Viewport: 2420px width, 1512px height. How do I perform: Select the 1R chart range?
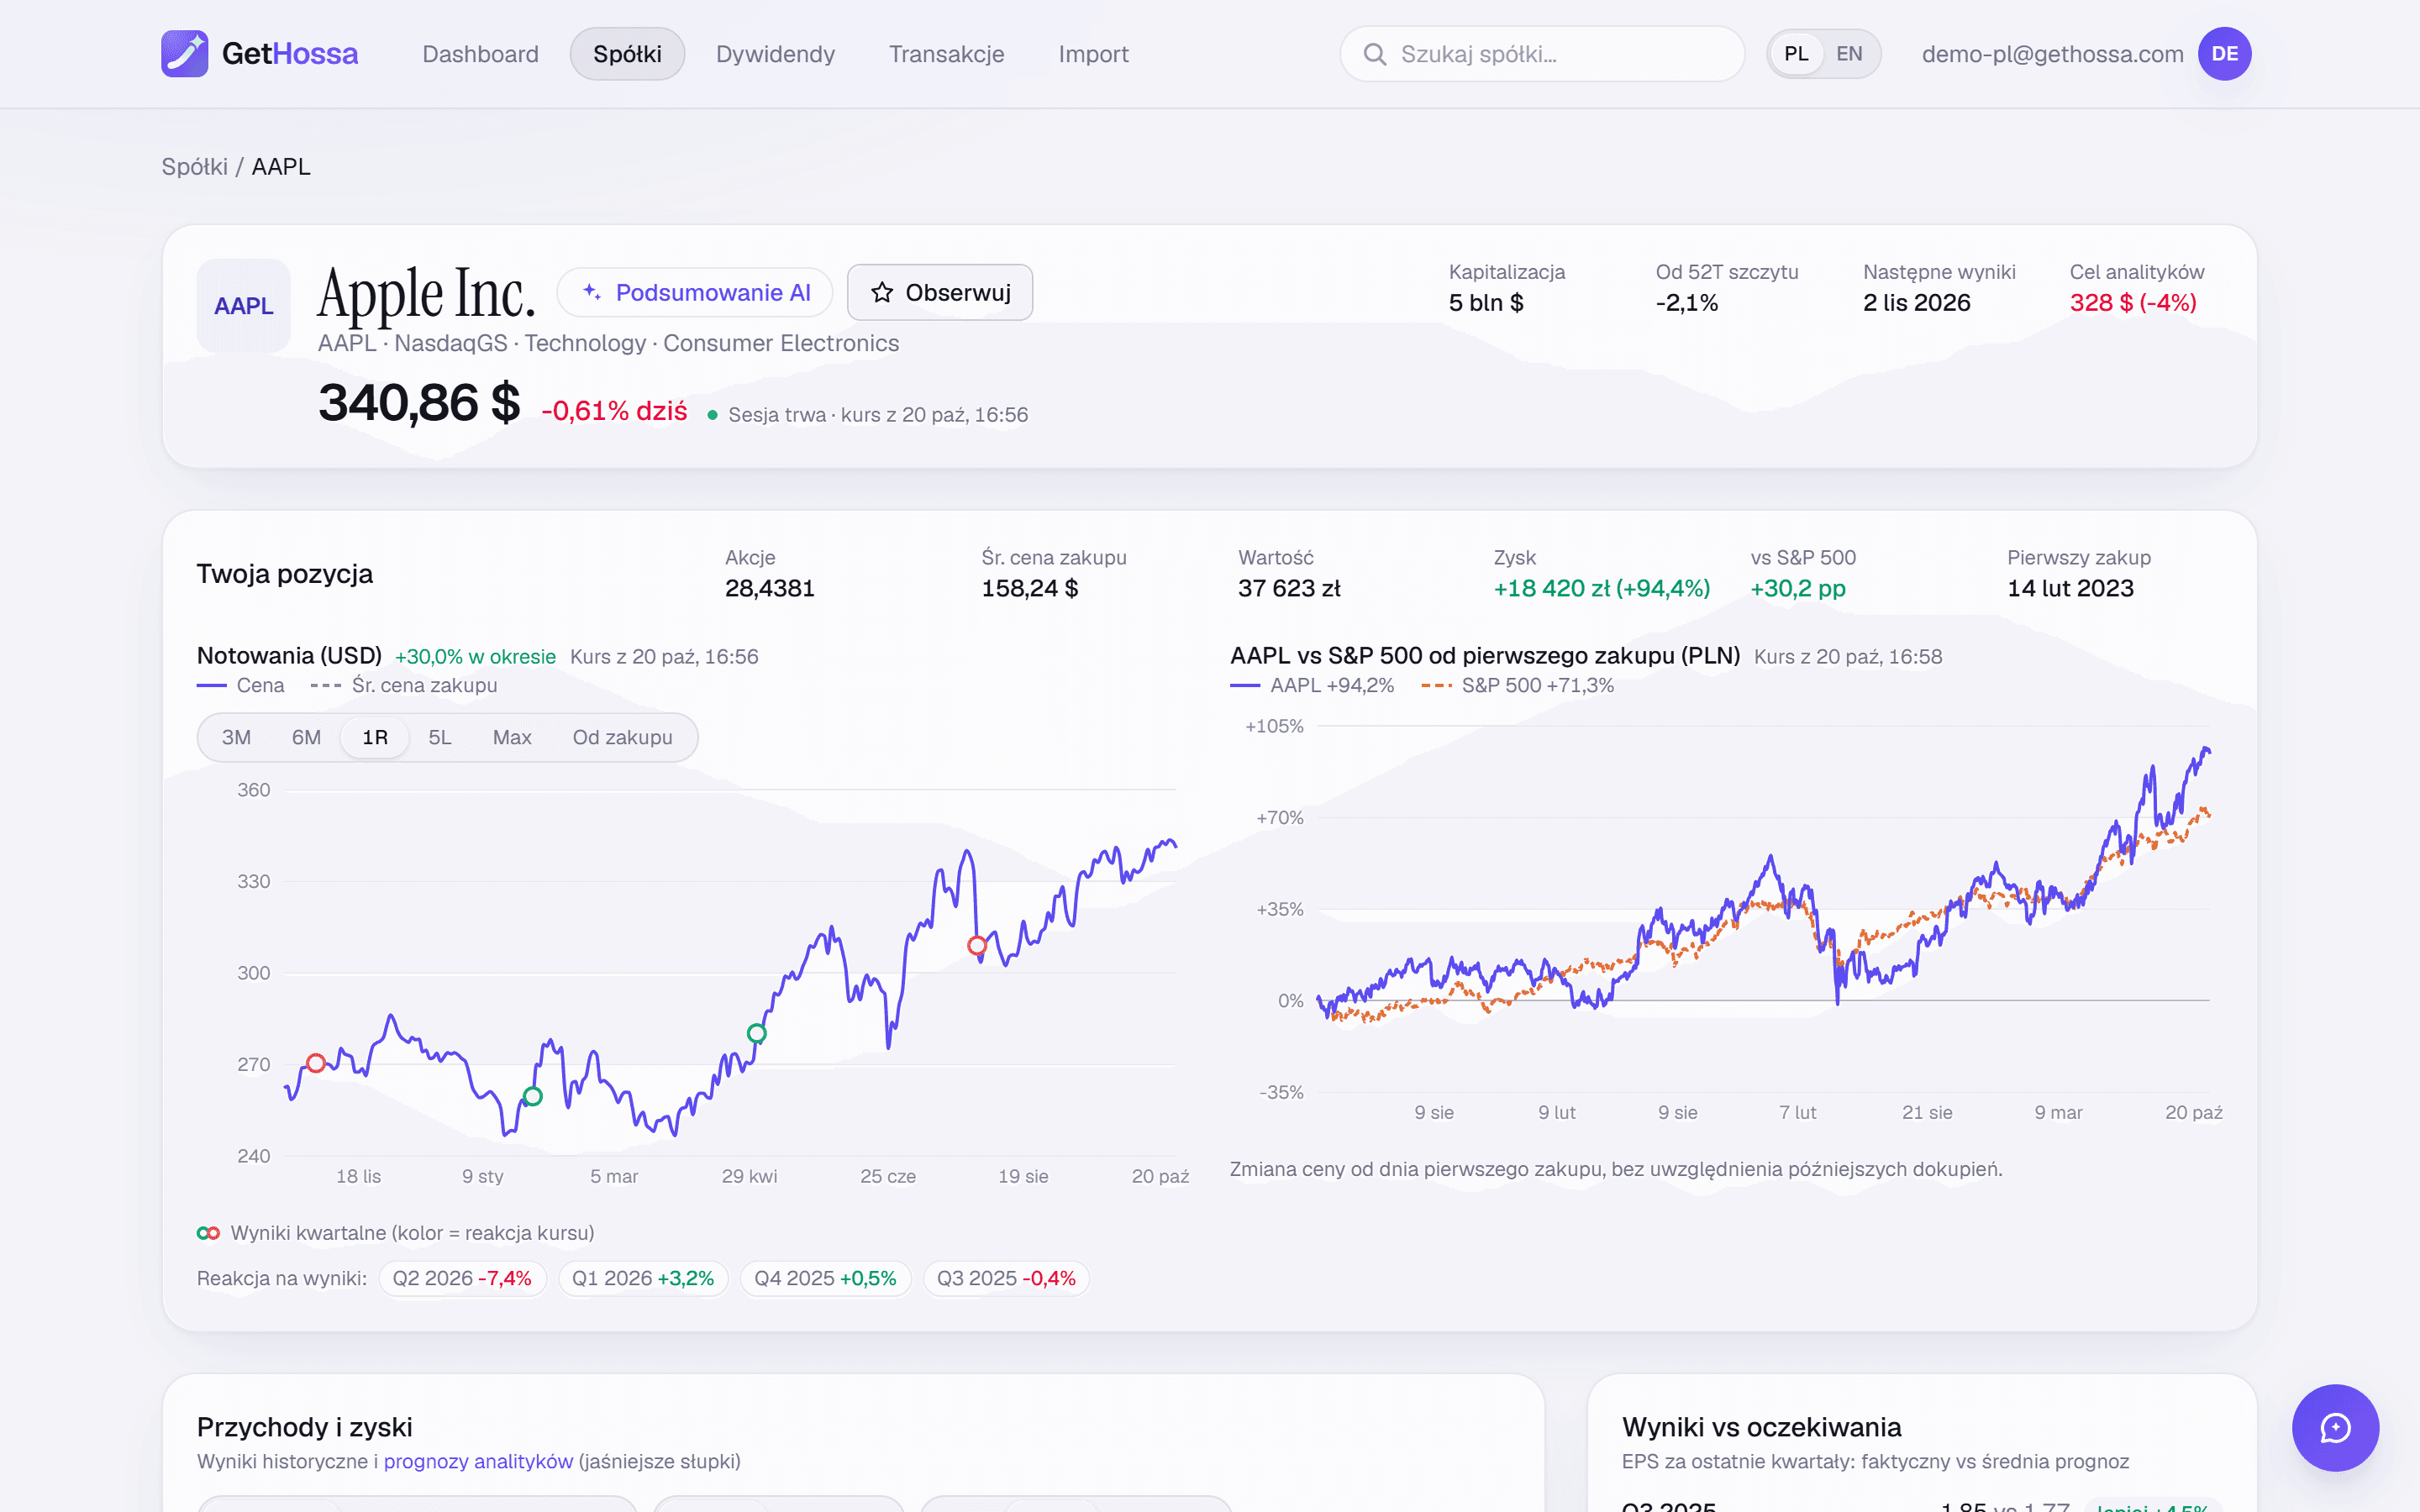point(375,738)
